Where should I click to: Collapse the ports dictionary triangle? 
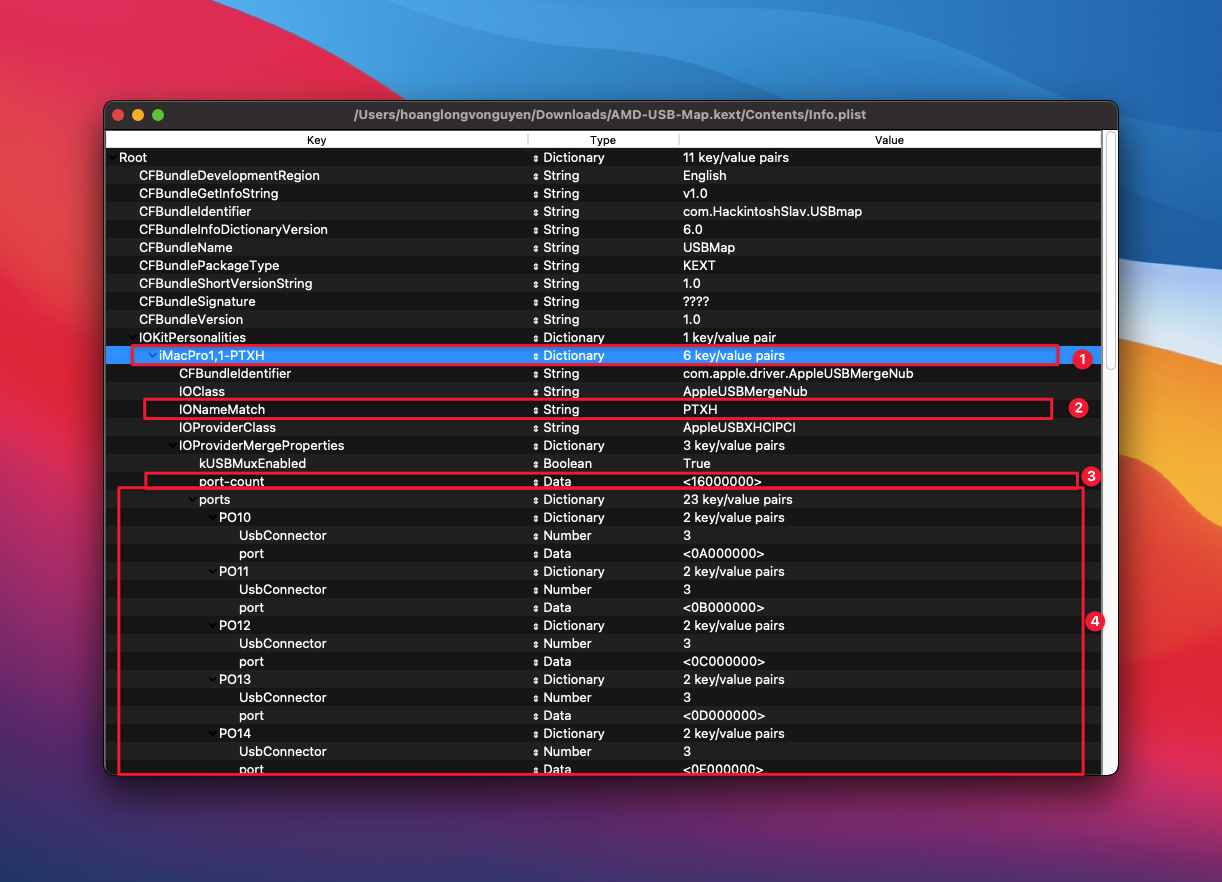click(191, 500)
